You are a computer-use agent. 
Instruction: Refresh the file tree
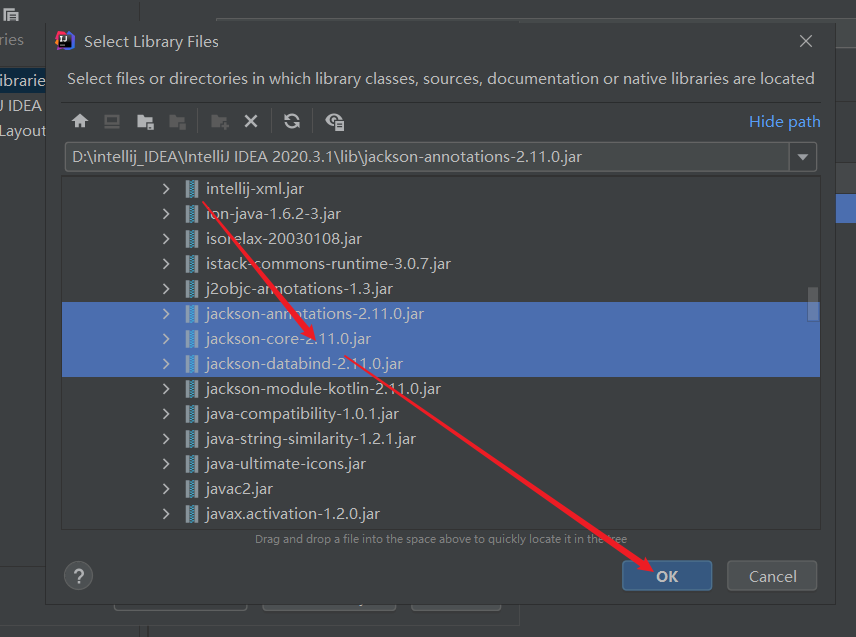coord(292,121)
